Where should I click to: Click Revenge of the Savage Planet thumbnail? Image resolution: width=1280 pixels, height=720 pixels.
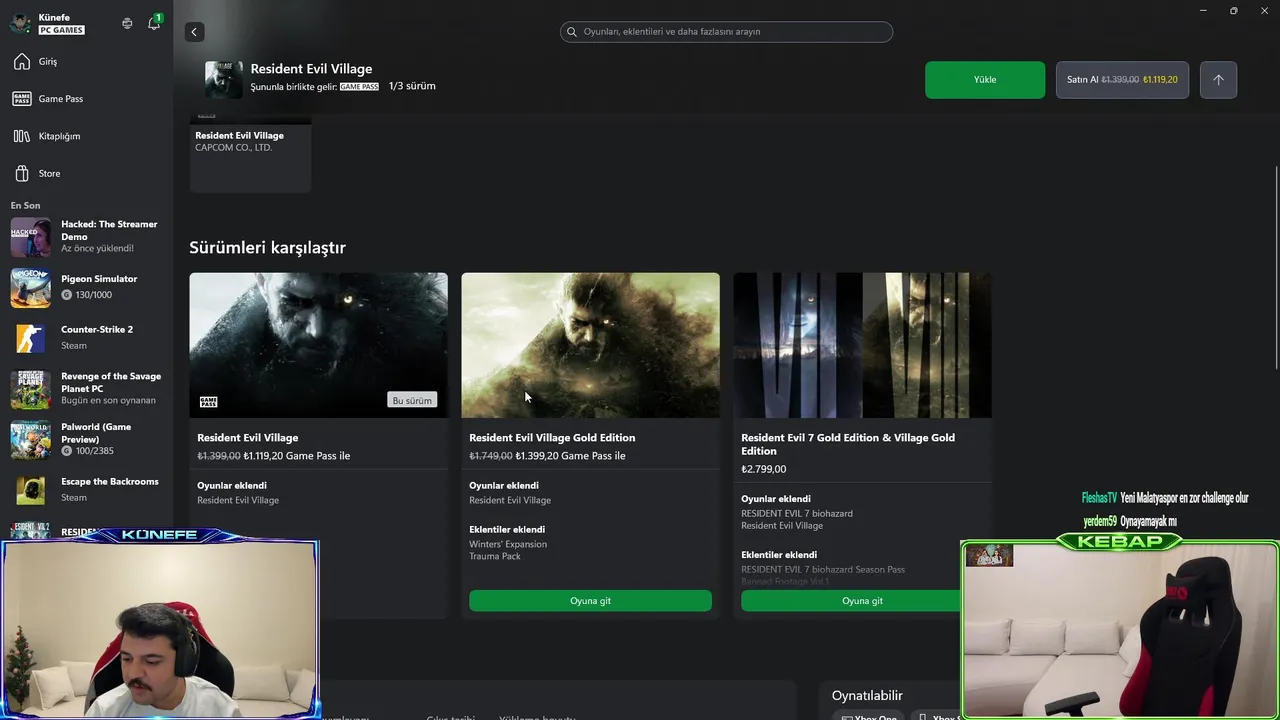(x=30, y=390)
